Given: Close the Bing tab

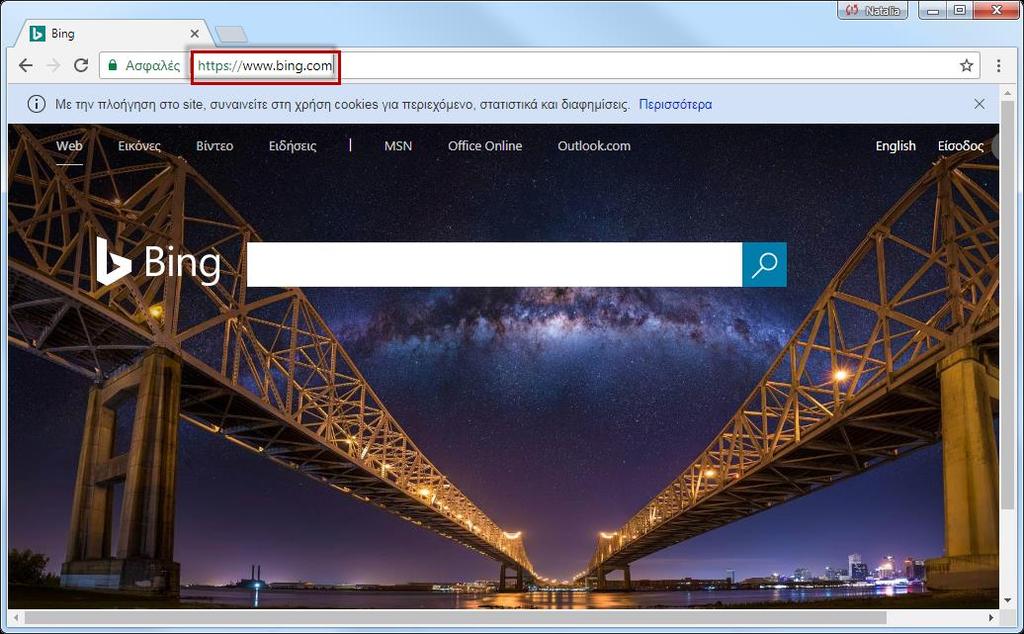Looking at the screenshot, I should (194, 33).
